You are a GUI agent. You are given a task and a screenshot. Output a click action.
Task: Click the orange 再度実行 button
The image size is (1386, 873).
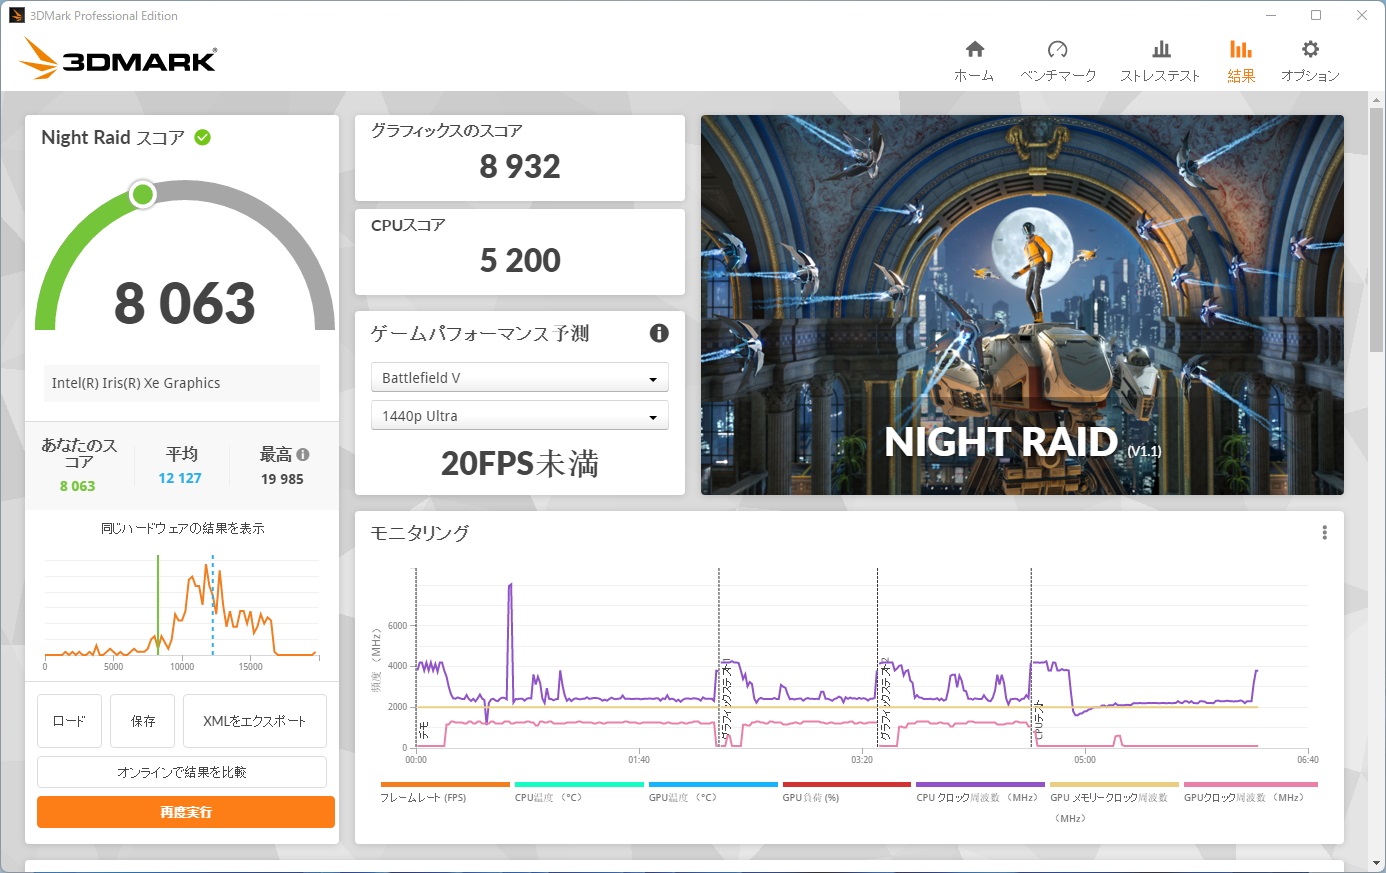tap(186, 812)
